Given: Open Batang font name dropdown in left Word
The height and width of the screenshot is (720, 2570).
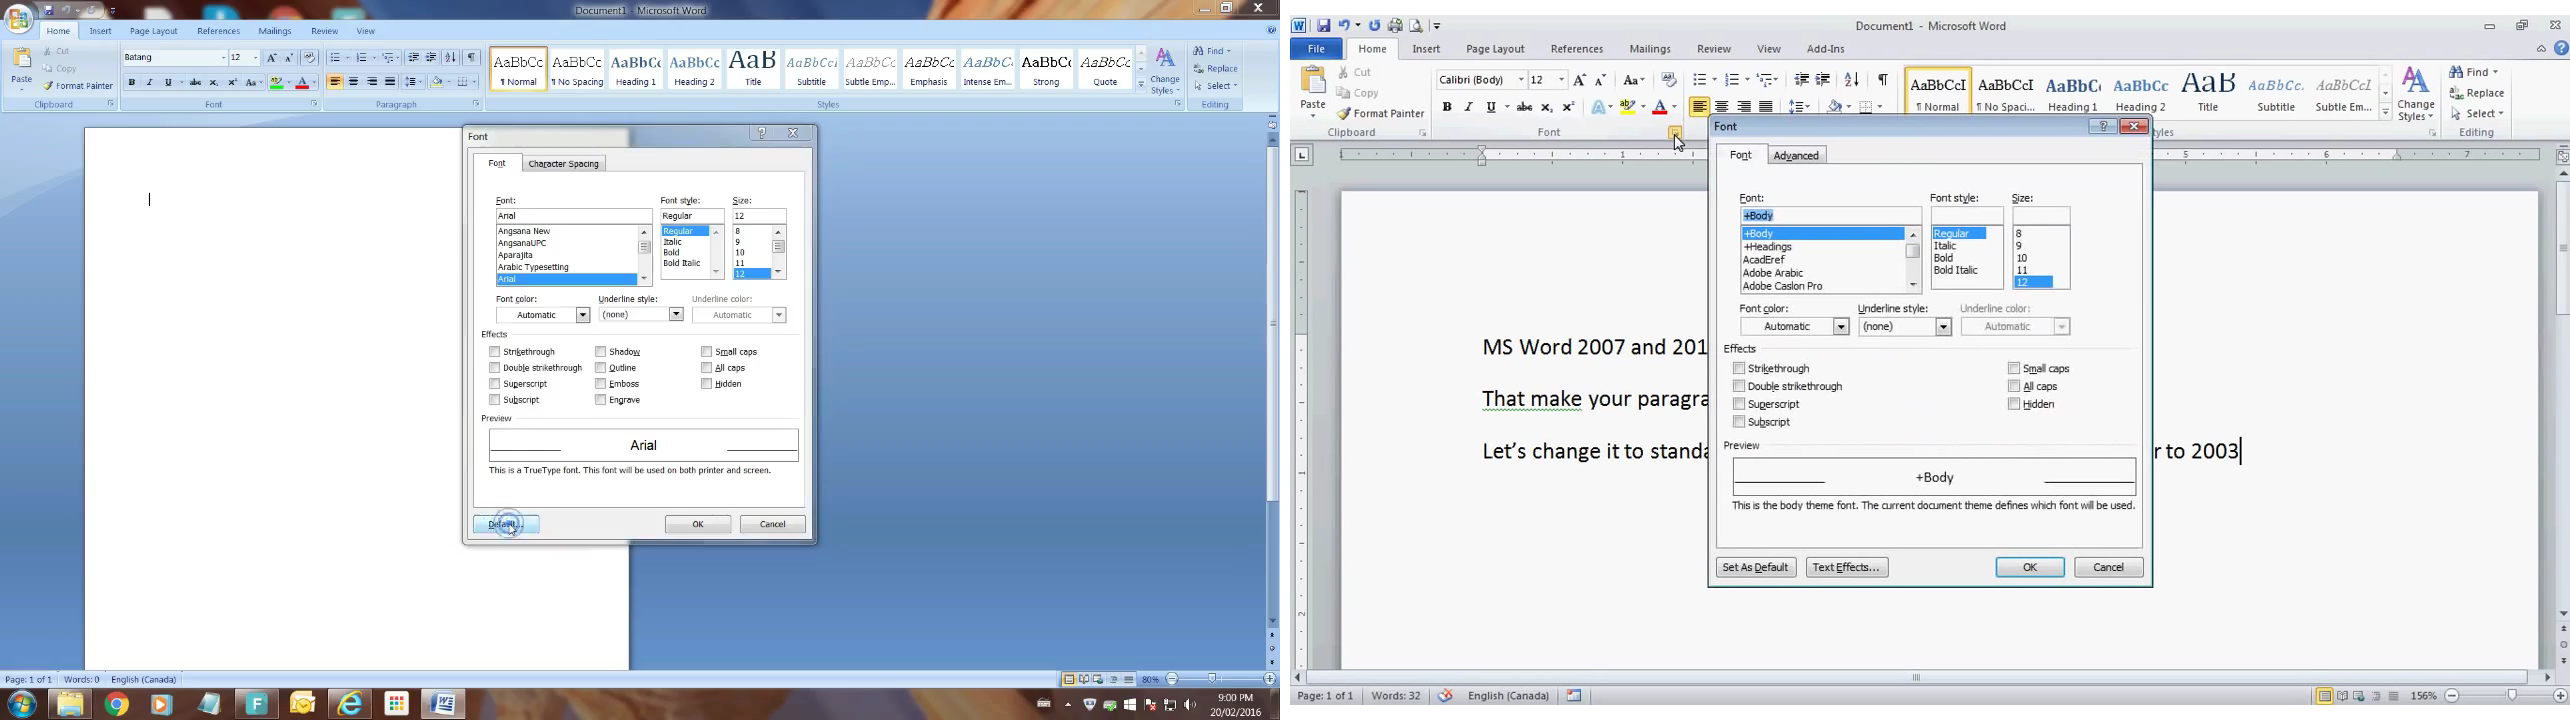Looking at the screenshot, I should [x=222, y=58].
